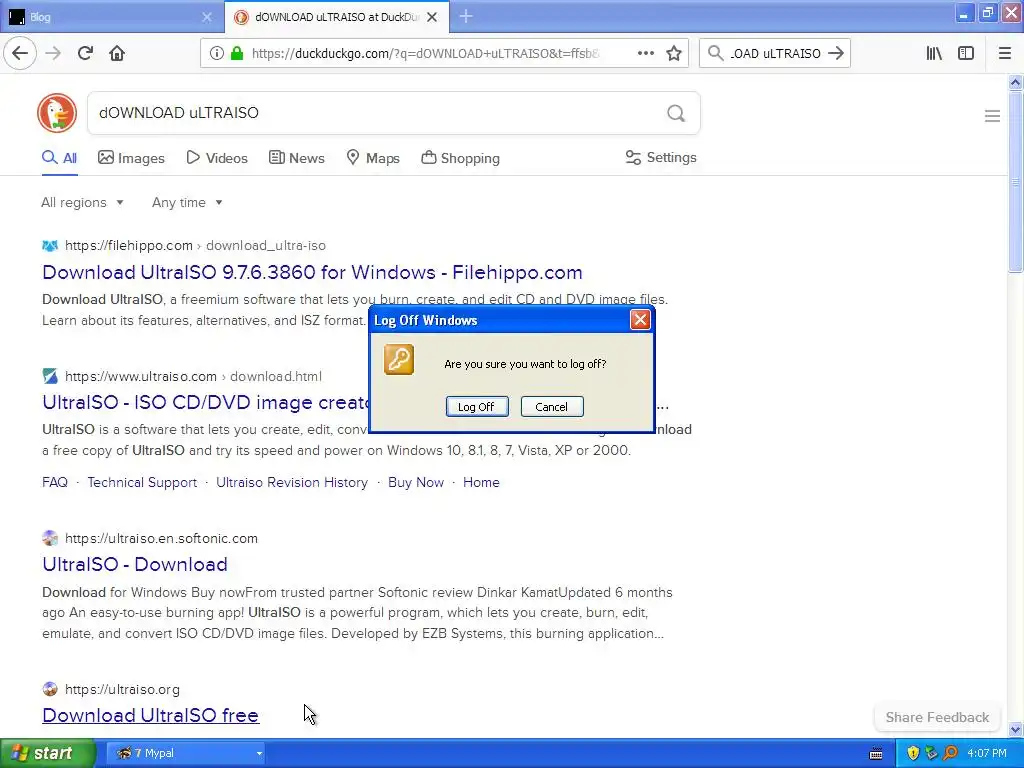Click the magnifier tray icon
This screenshot has height=768, width=1024.
[x=950, y=753]
